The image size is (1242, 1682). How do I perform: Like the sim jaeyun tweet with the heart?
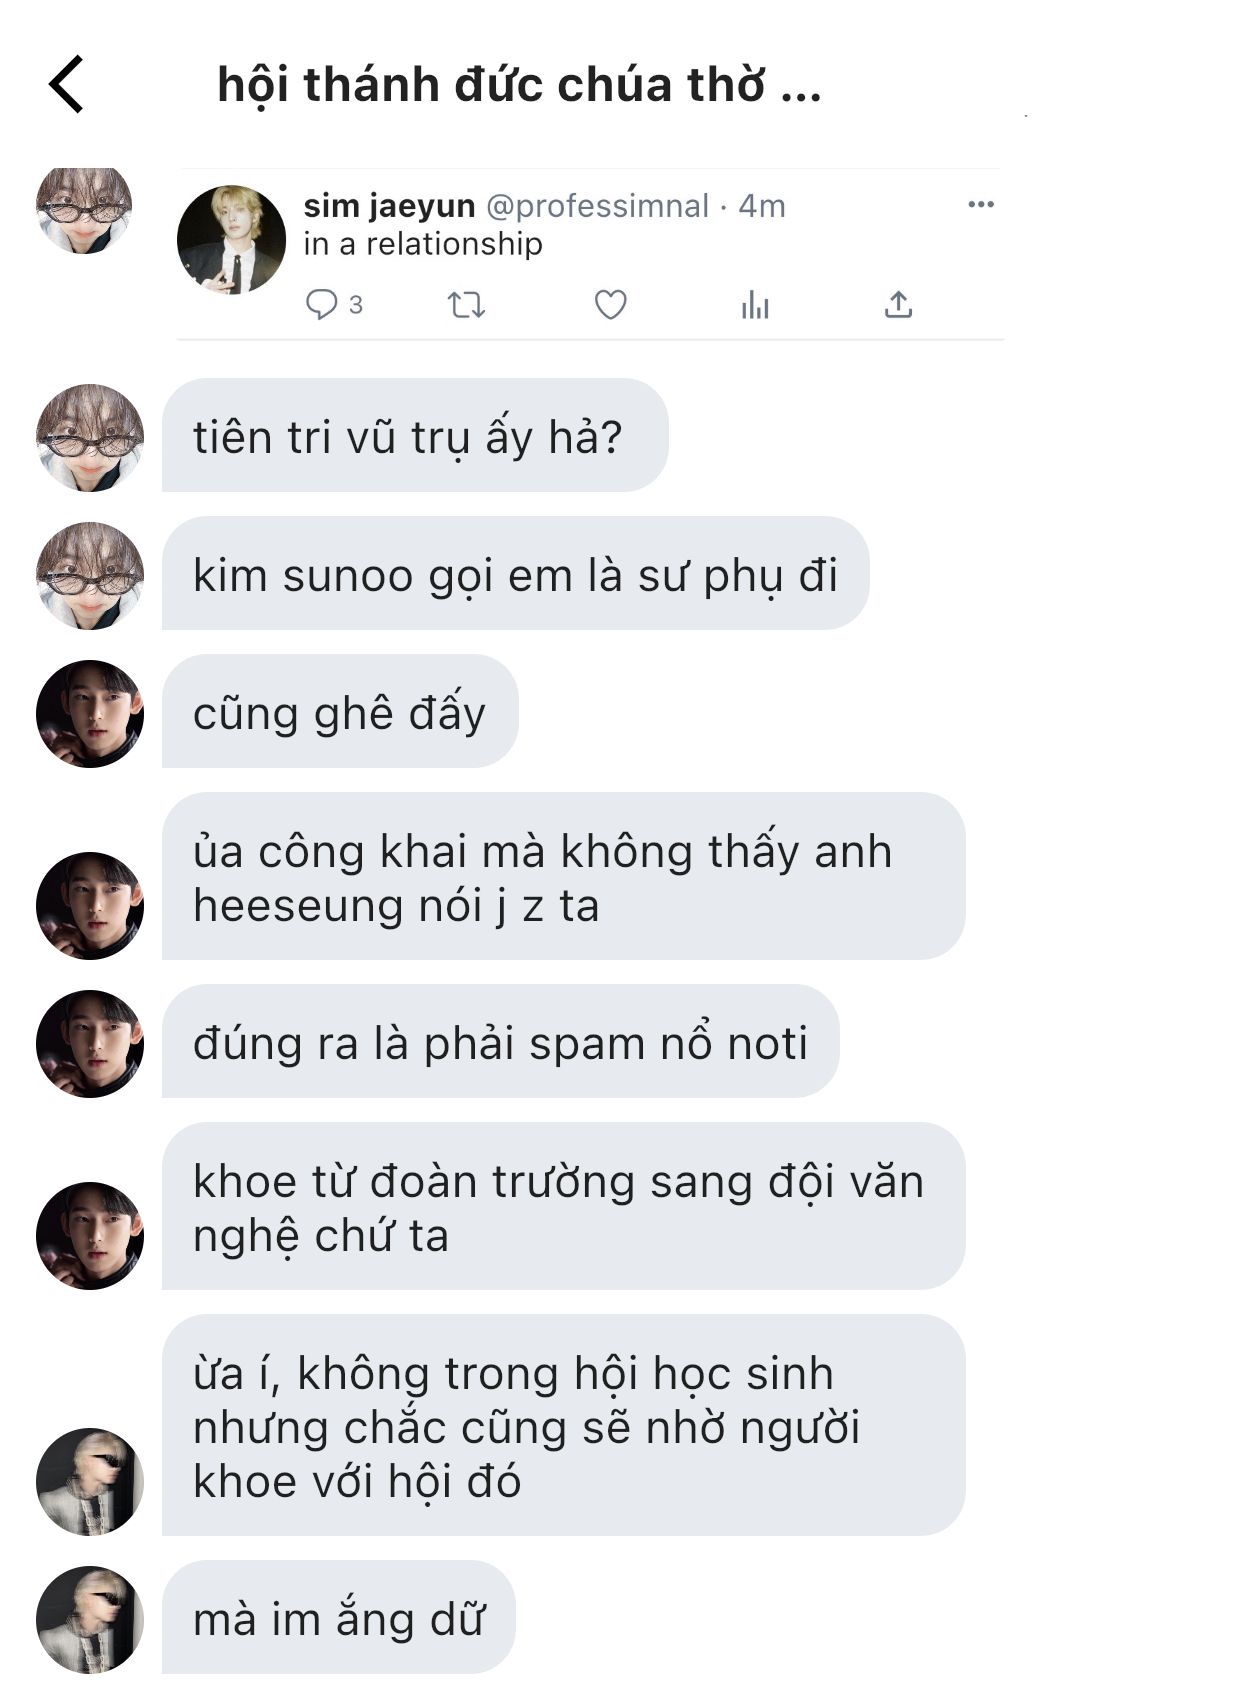[610, 304]
